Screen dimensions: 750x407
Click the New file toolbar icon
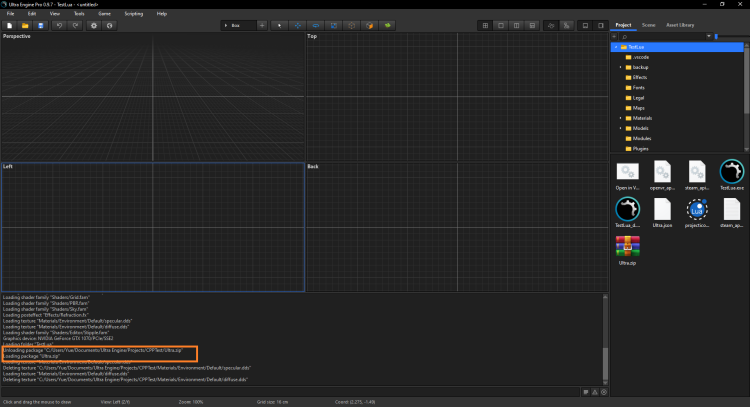click(9, 25)
